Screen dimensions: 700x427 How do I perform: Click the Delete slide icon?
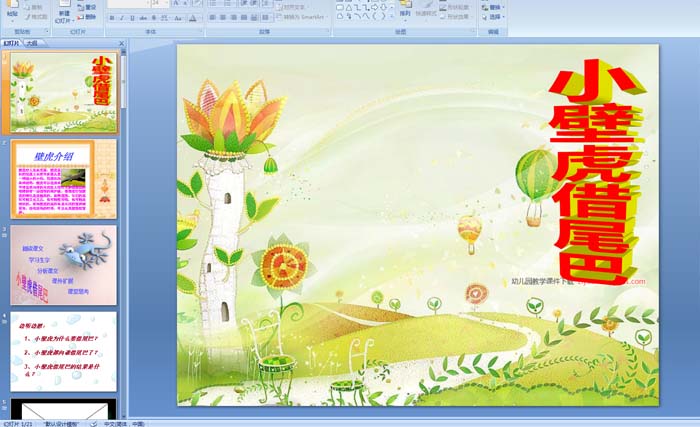point(87,17)
